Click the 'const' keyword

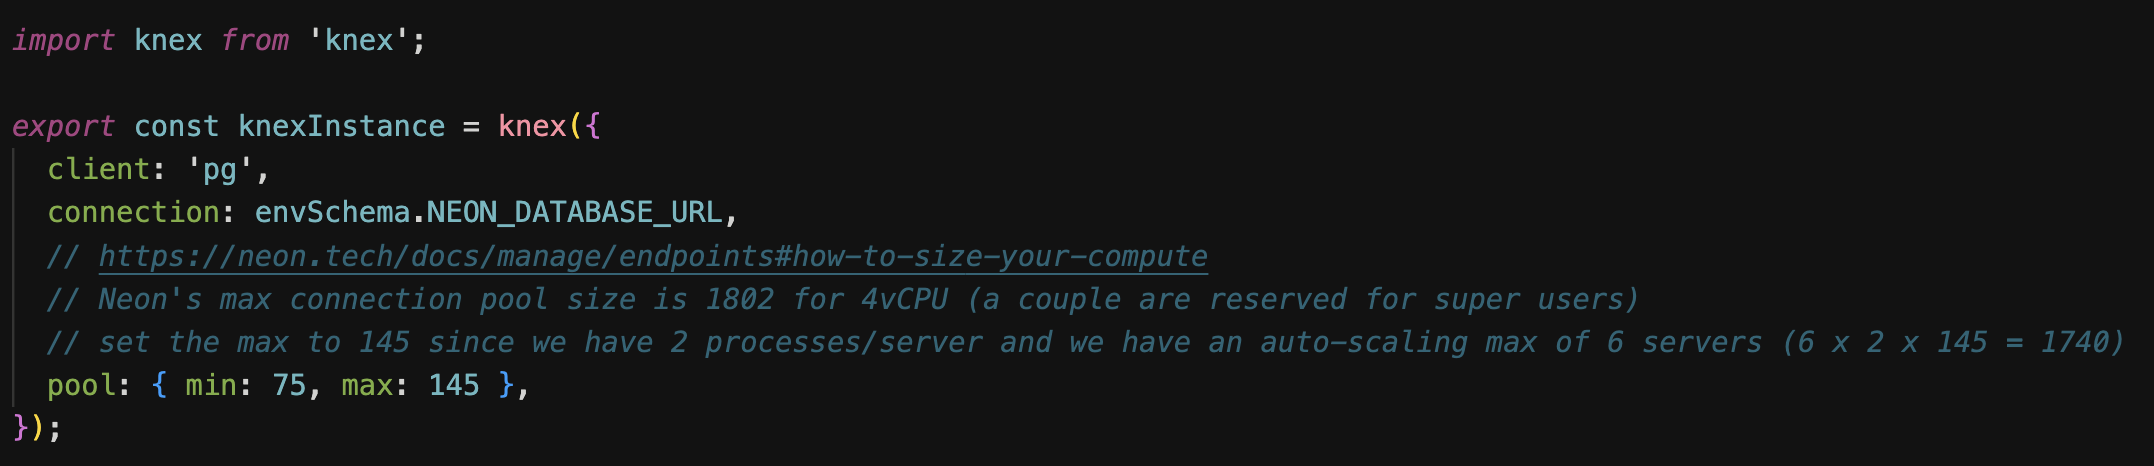click(x=176, y=126)
